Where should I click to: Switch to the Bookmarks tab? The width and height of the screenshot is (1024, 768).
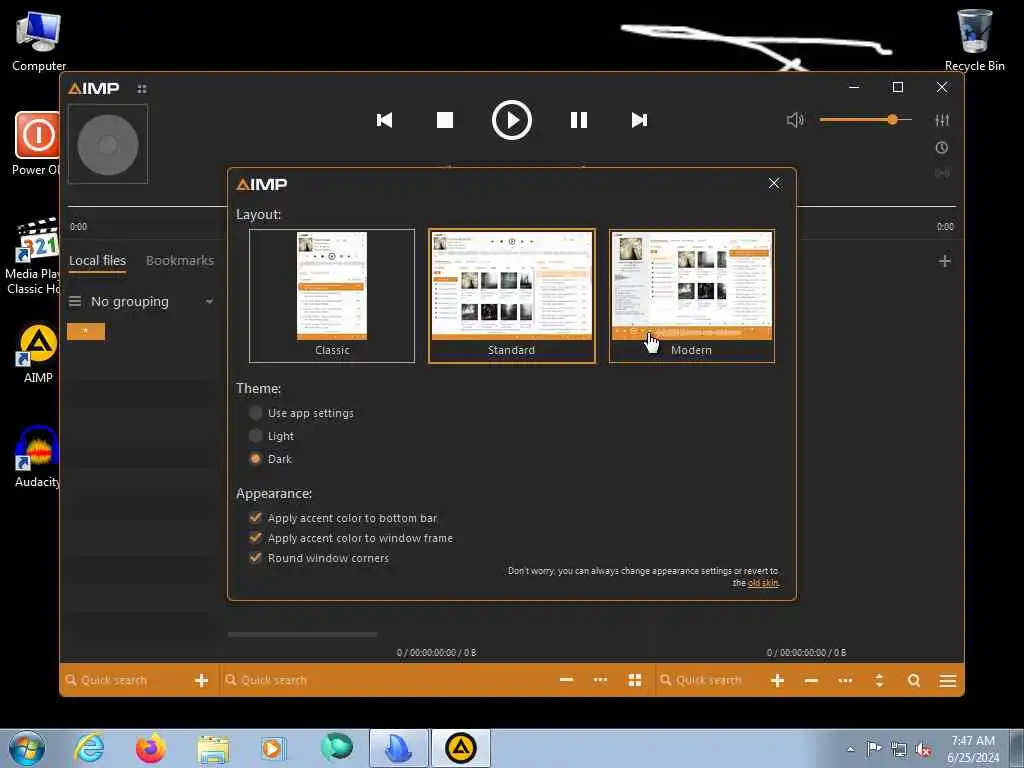pos(180,261)
